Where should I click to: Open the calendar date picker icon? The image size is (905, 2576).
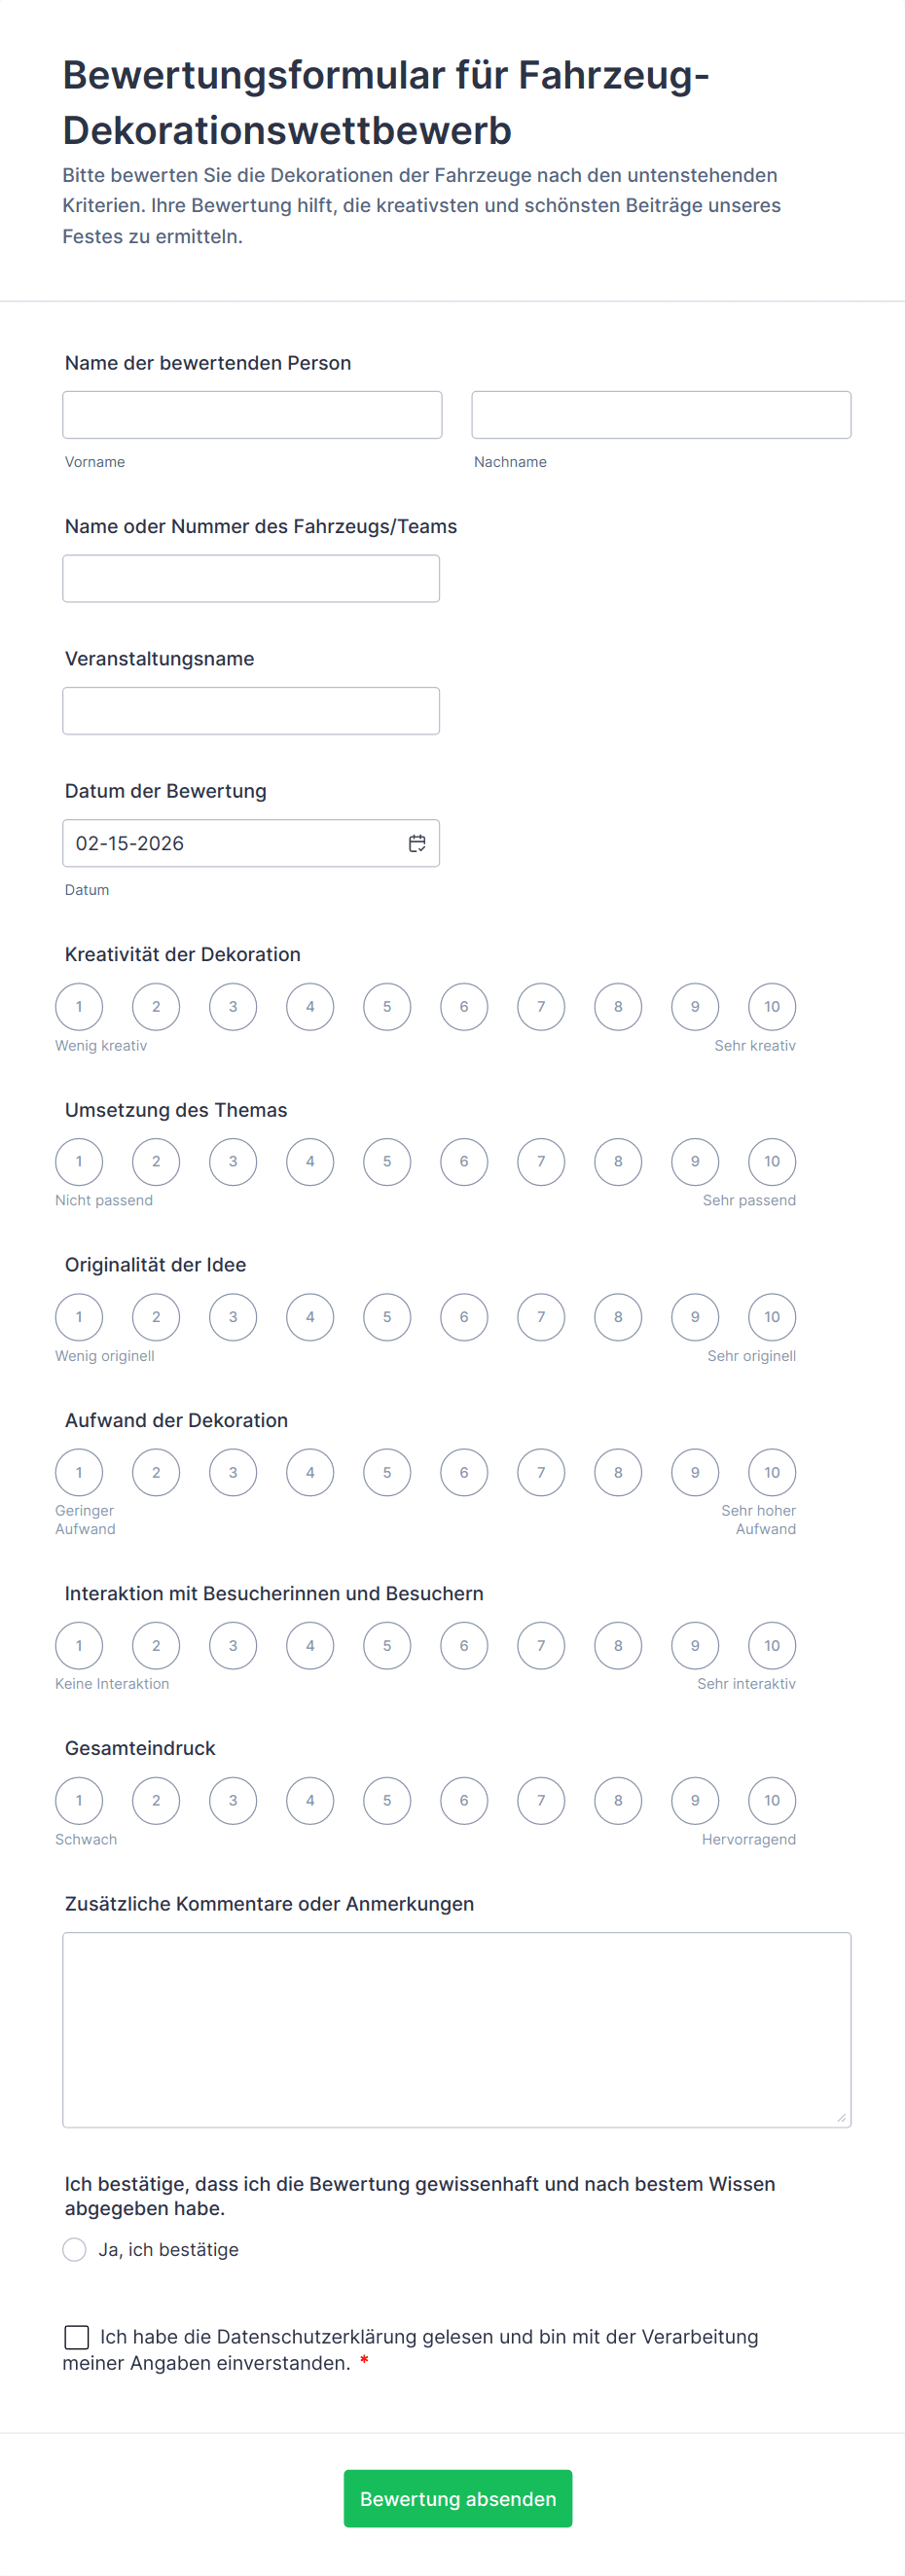click(x=417, y=843)
